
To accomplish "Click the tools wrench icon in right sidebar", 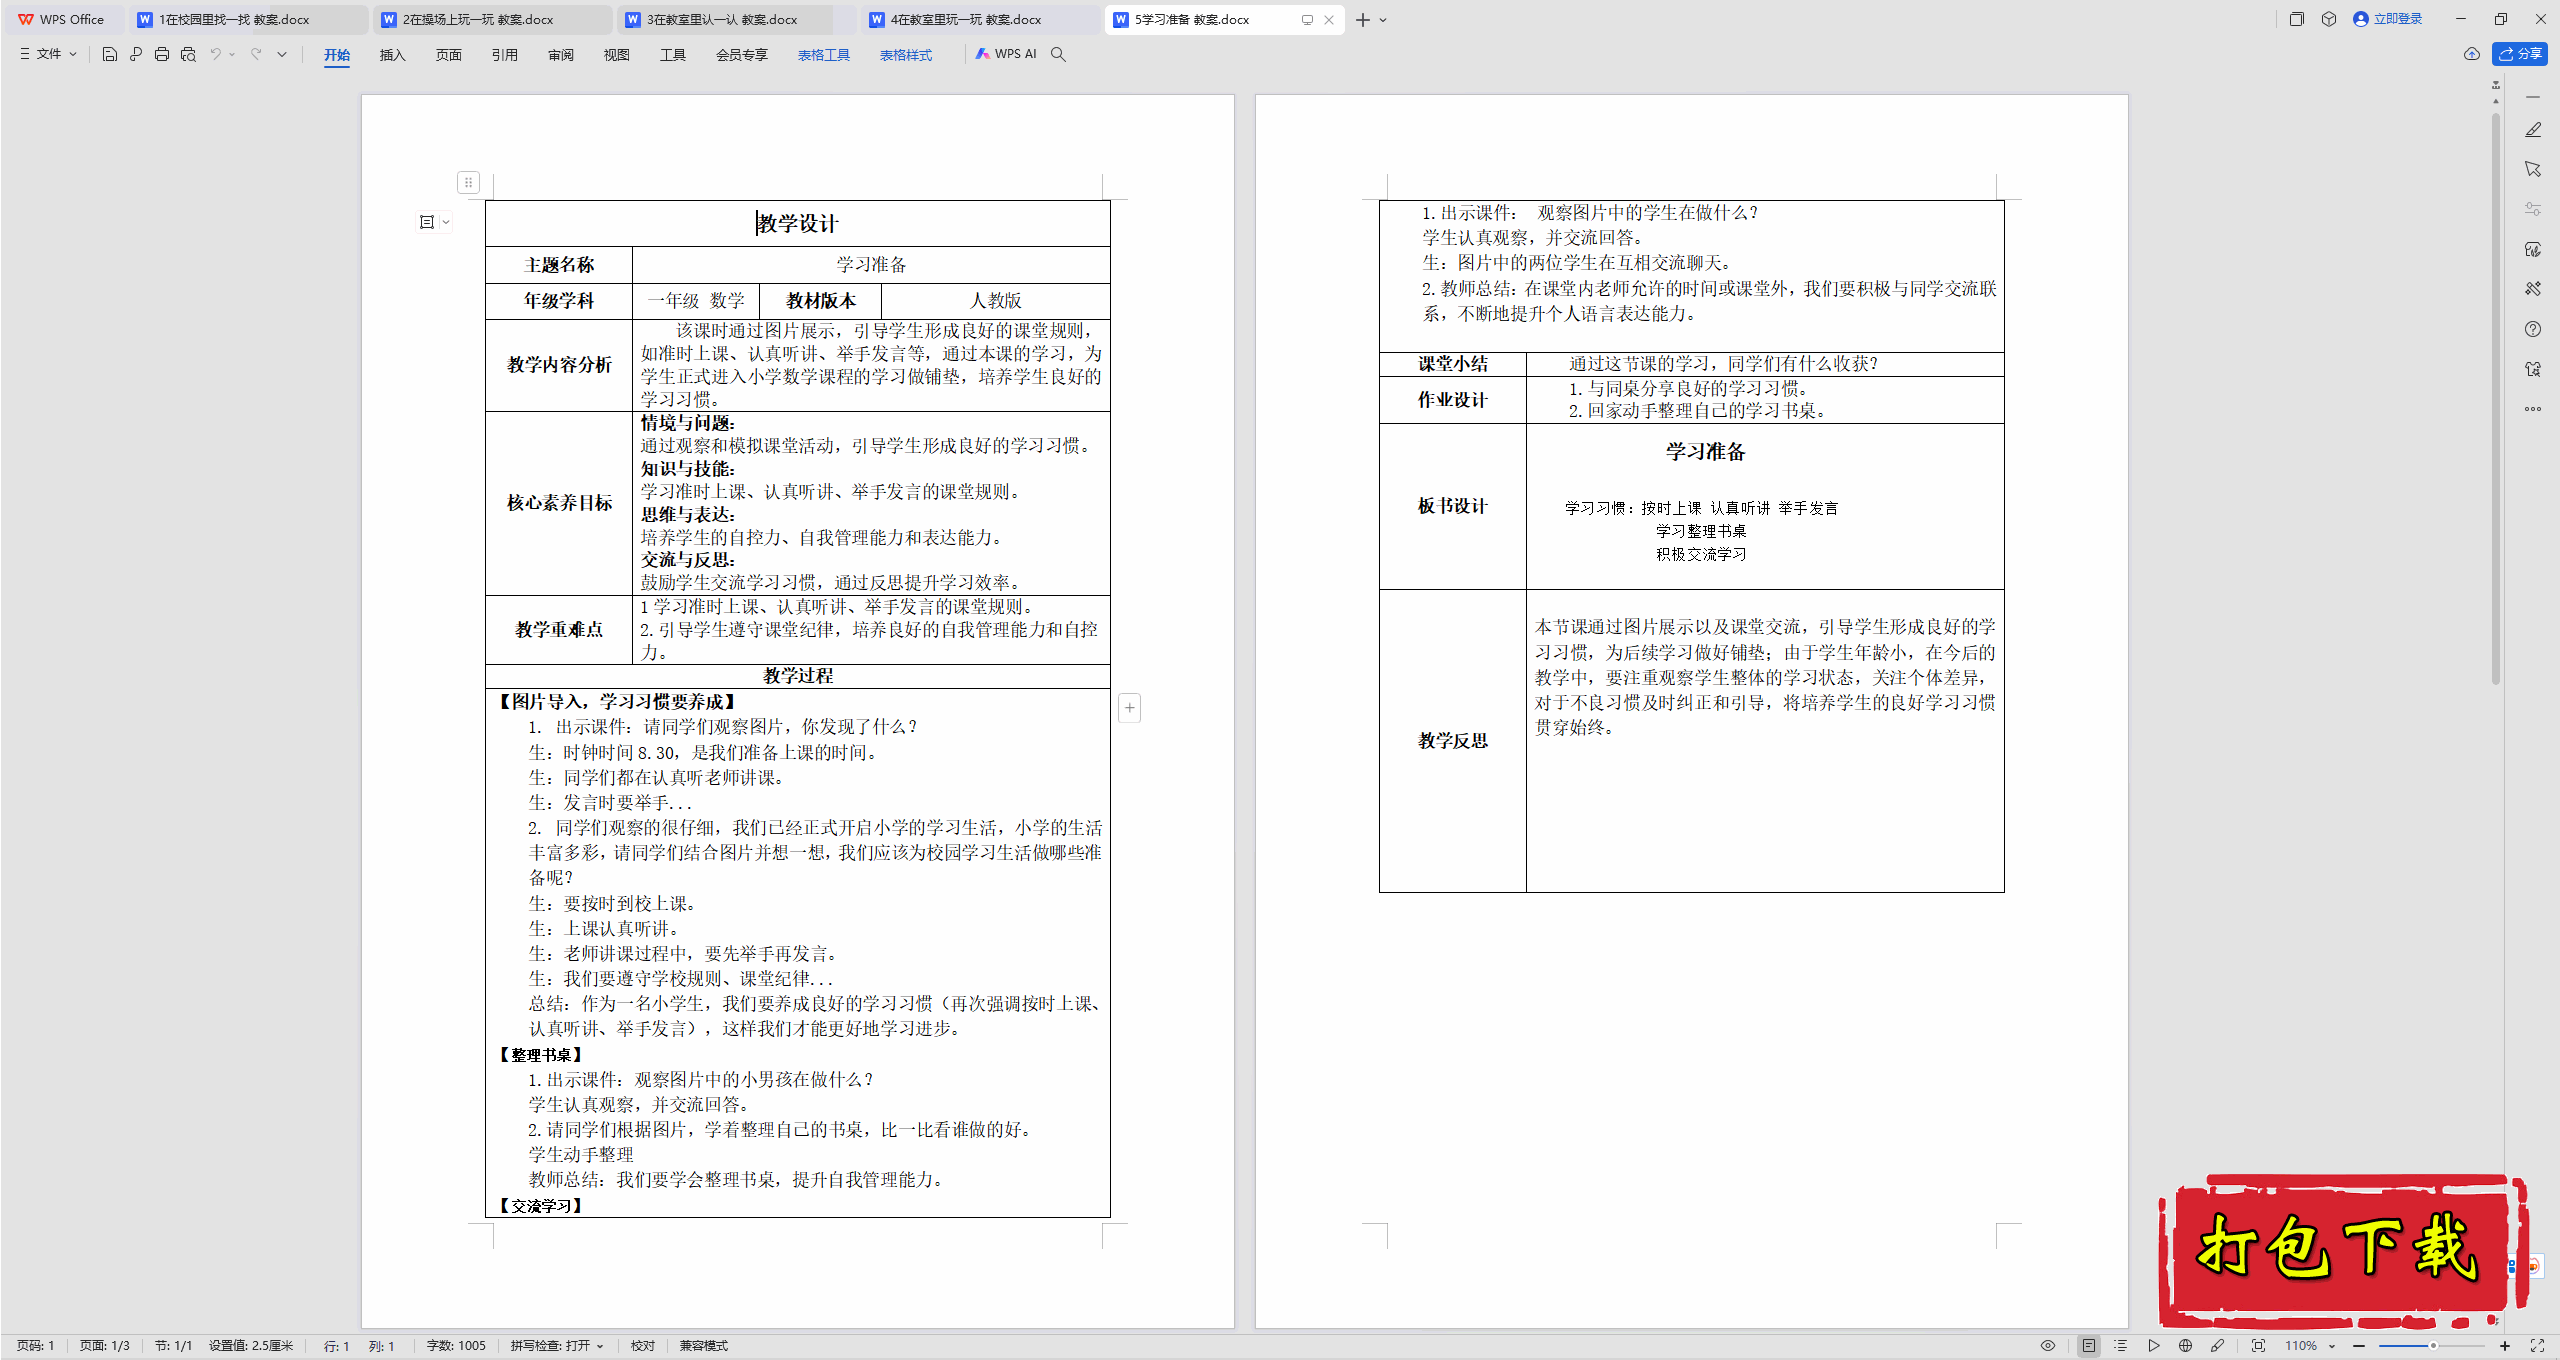I will point(2533,289).
